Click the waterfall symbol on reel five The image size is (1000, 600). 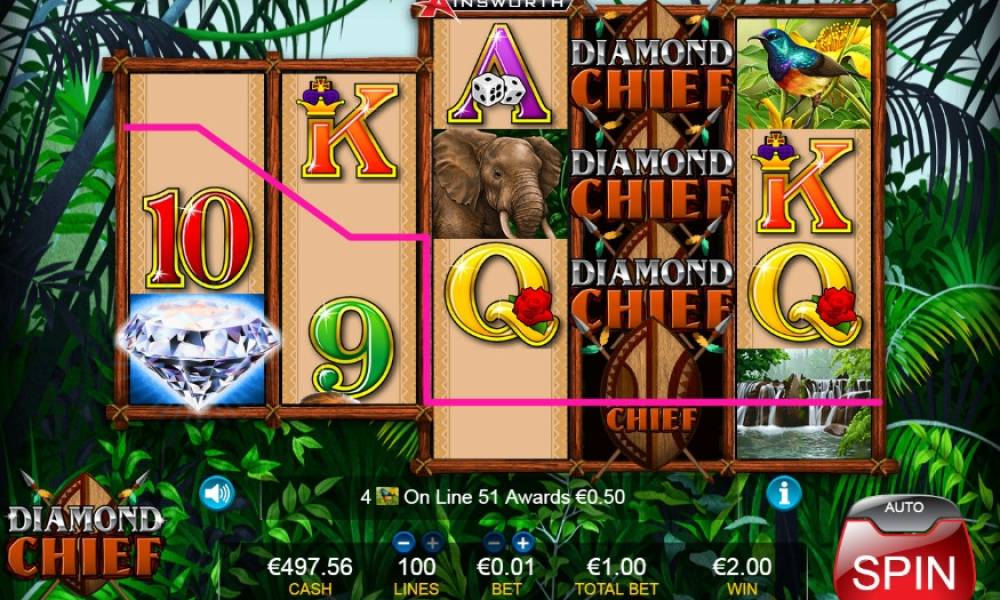(804, 402)
